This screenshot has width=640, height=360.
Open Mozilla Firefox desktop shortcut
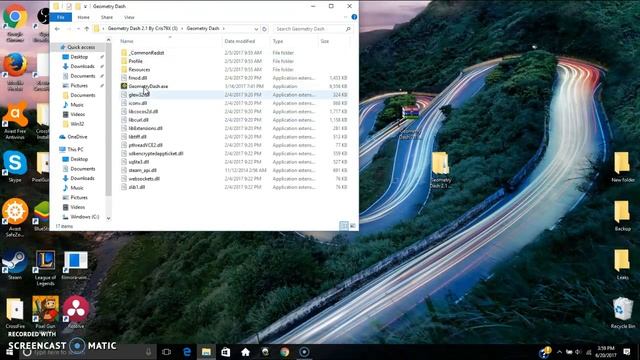coord(15,71)
